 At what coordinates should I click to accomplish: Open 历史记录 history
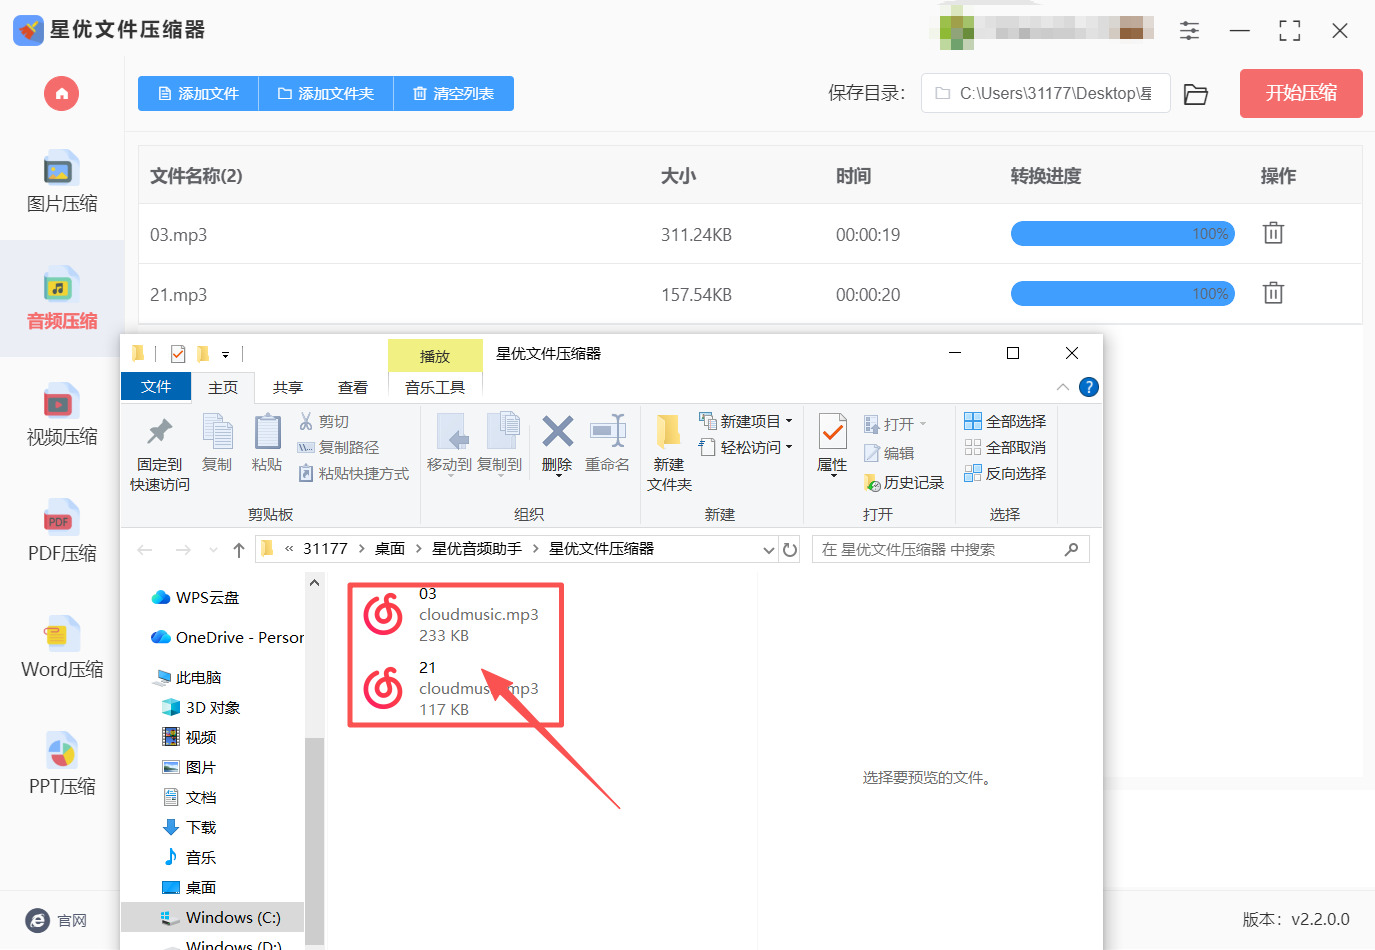point(904,483)
